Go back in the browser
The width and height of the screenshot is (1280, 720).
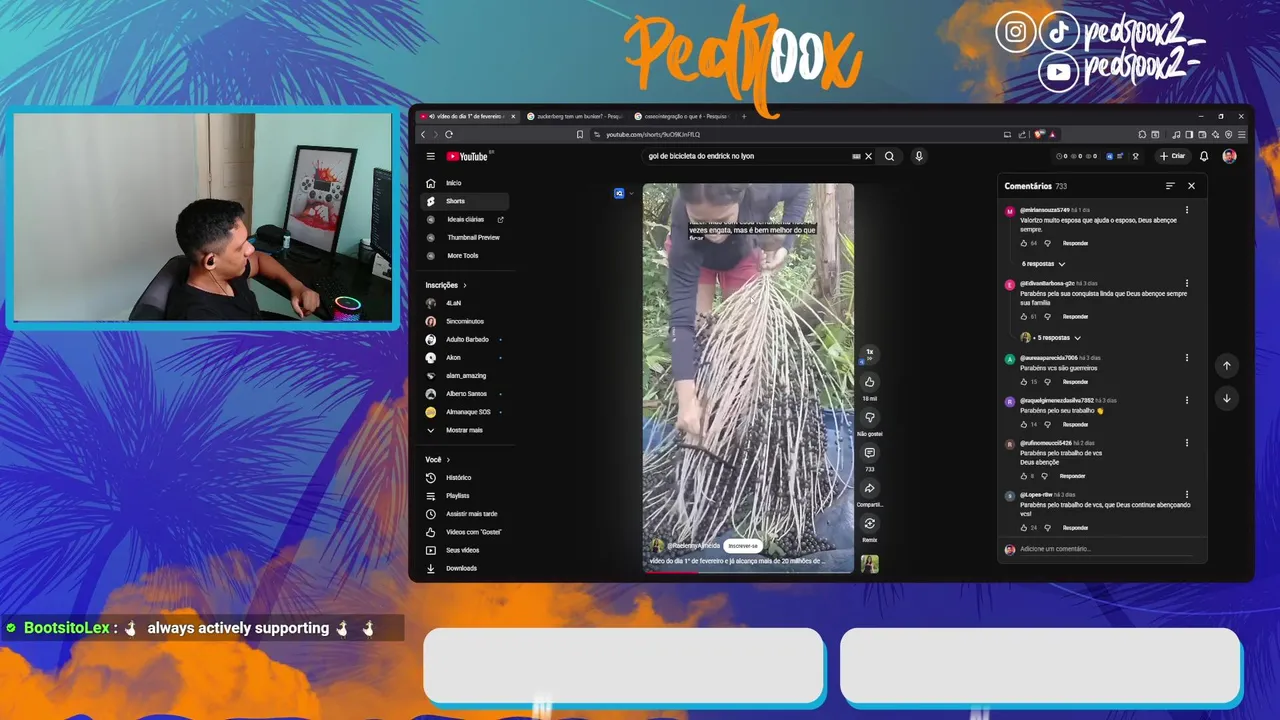point(423,134)
